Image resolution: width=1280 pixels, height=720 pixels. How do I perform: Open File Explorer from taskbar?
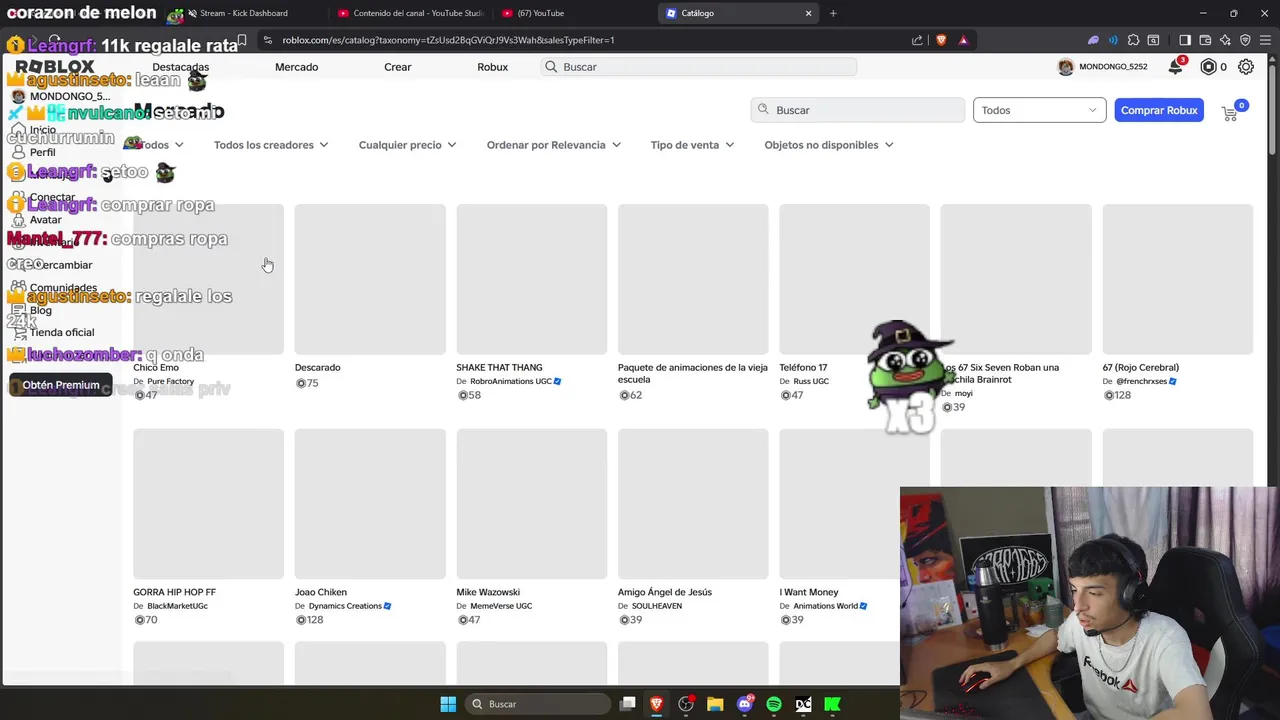715,704
